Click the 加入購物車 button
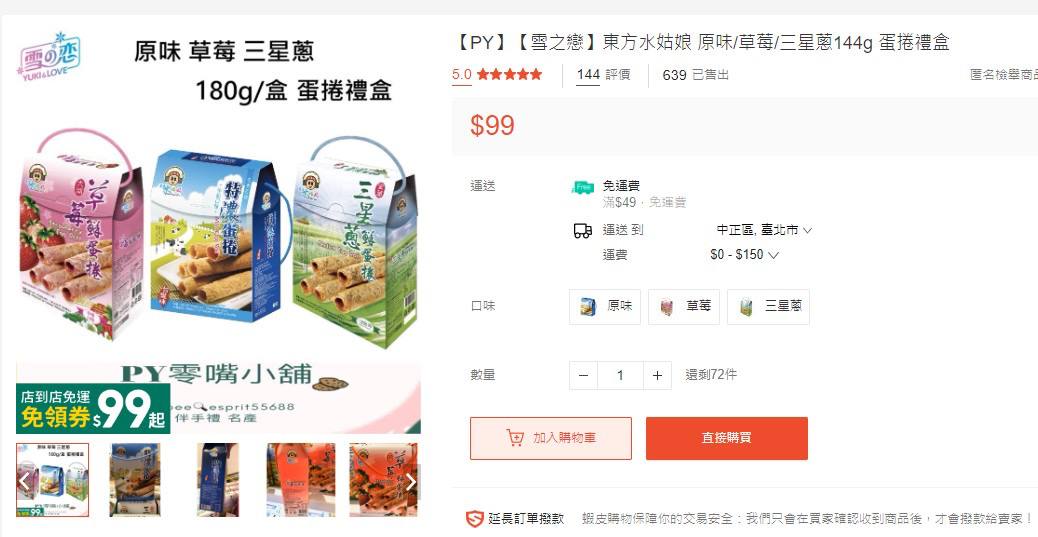 551,438
